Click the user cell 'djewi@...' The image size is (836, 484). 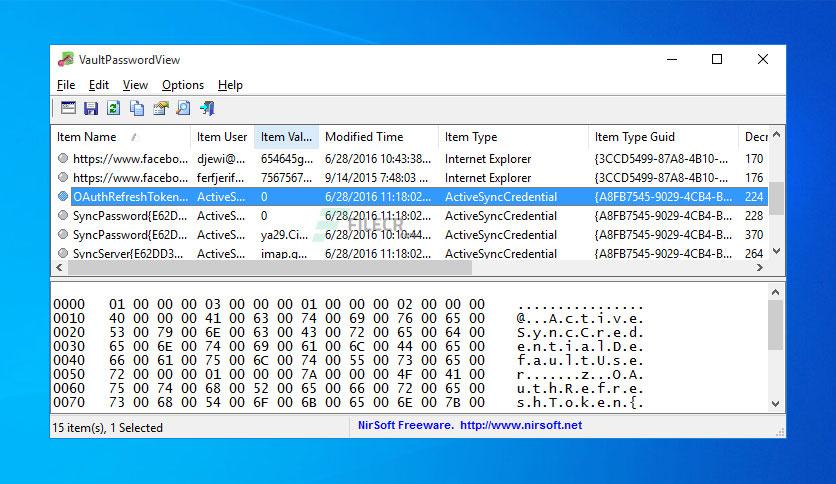221,159
